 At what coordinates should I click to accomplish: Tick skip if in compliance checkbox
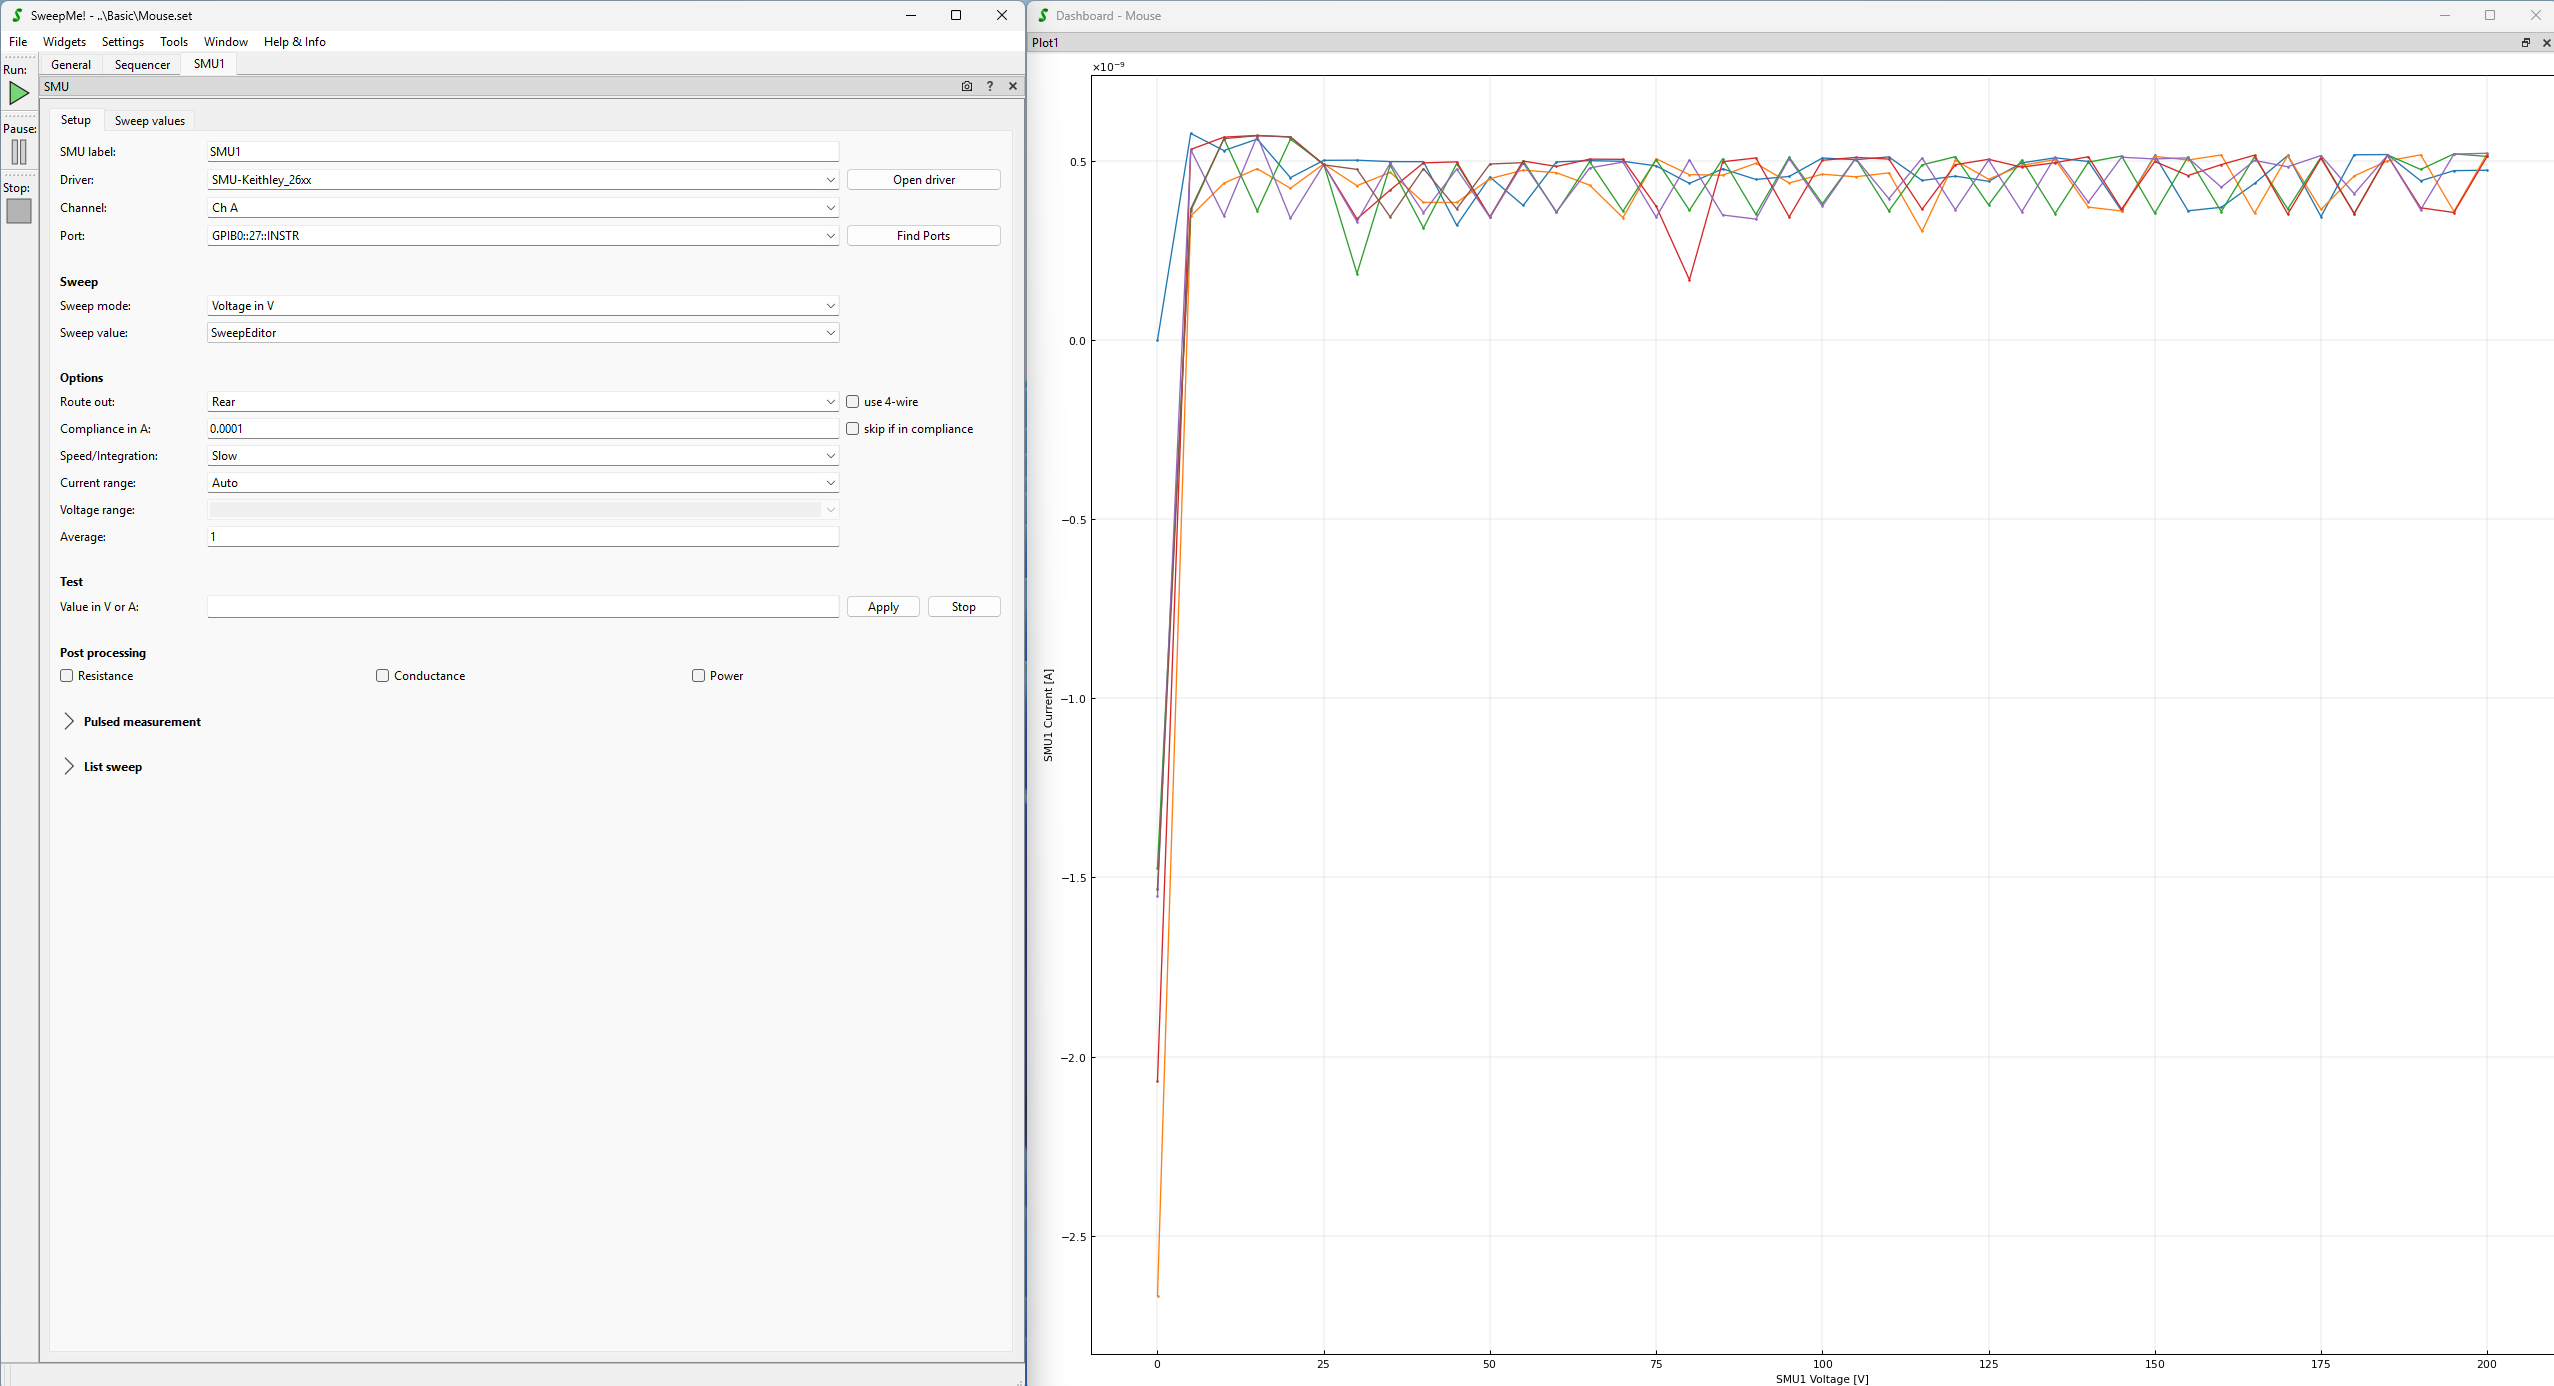(853, 429)
